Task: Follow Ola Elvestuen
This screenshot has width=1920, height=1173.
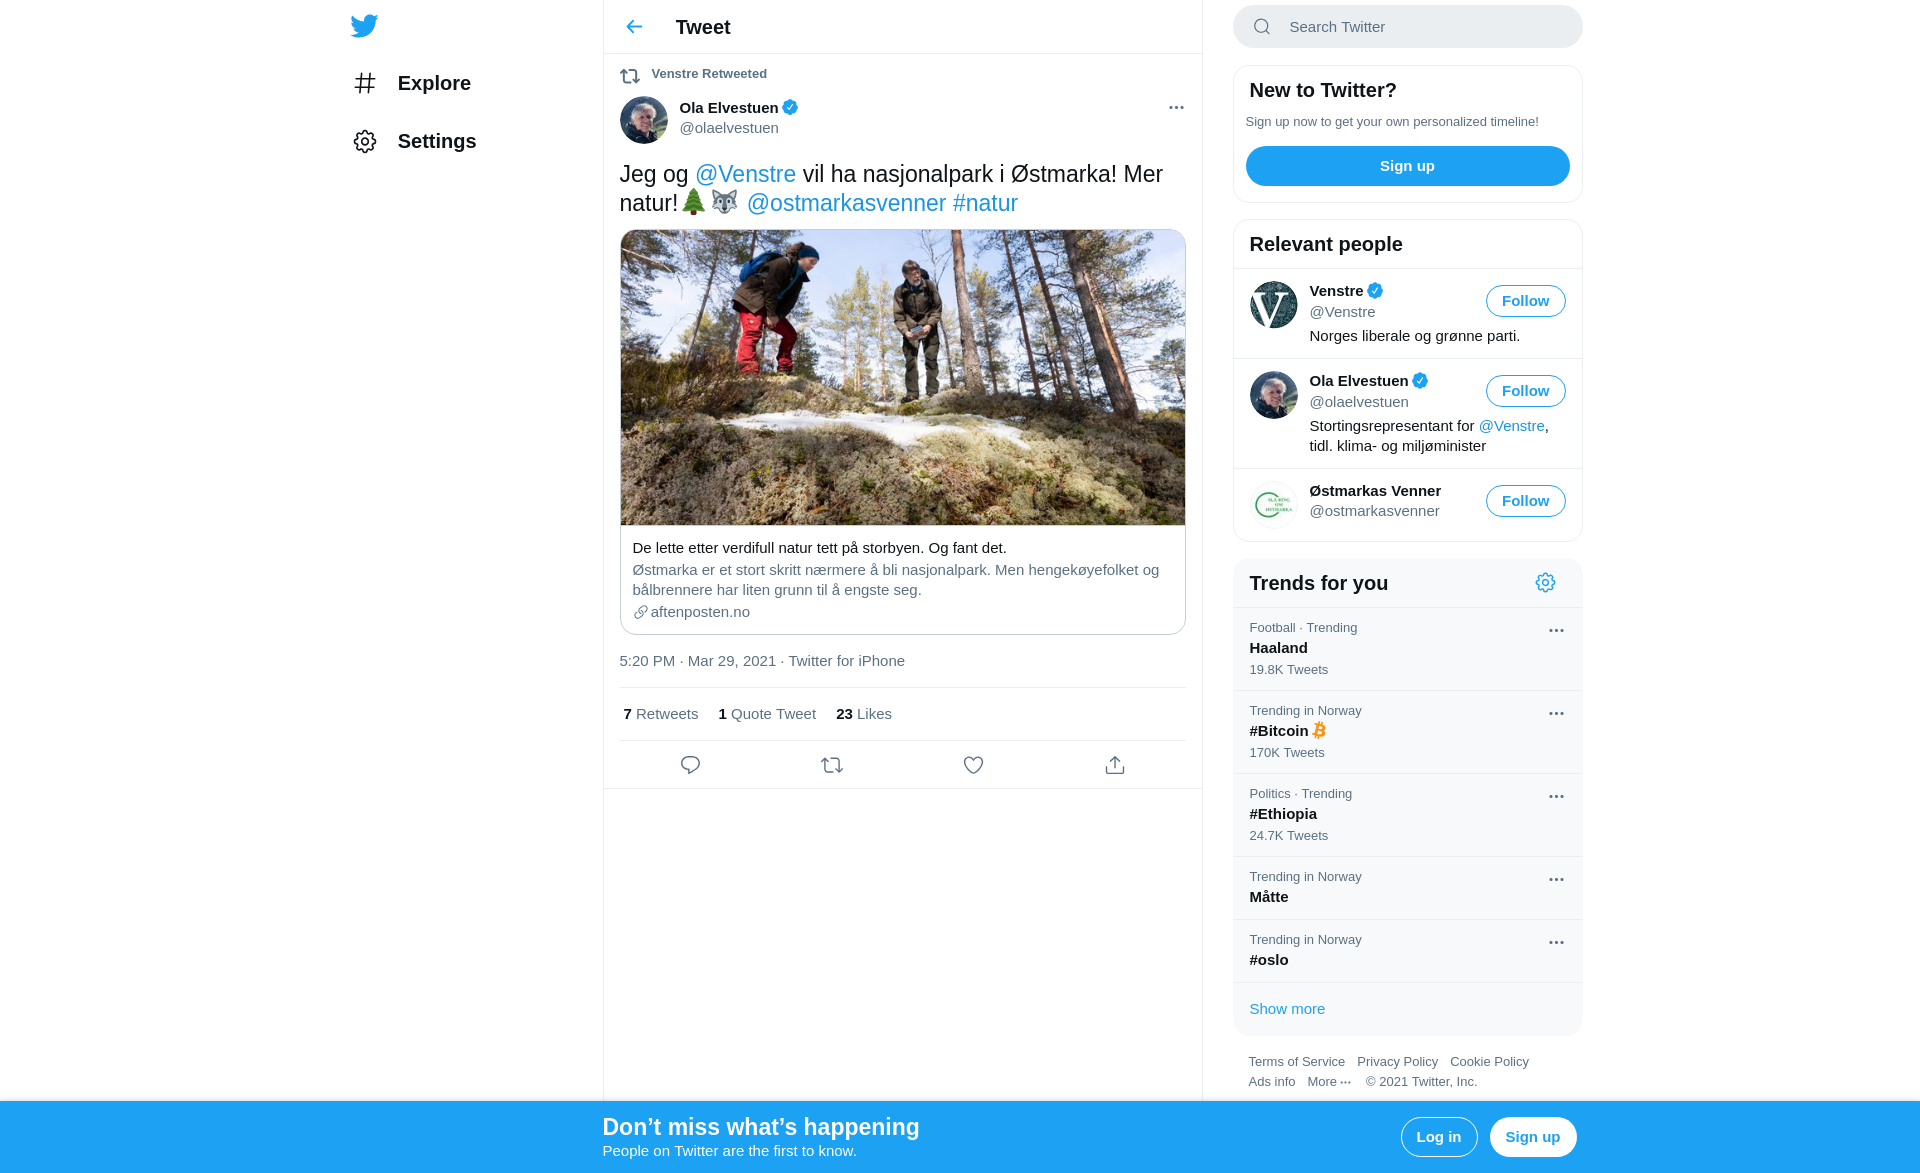Action: click(1525, 391)
